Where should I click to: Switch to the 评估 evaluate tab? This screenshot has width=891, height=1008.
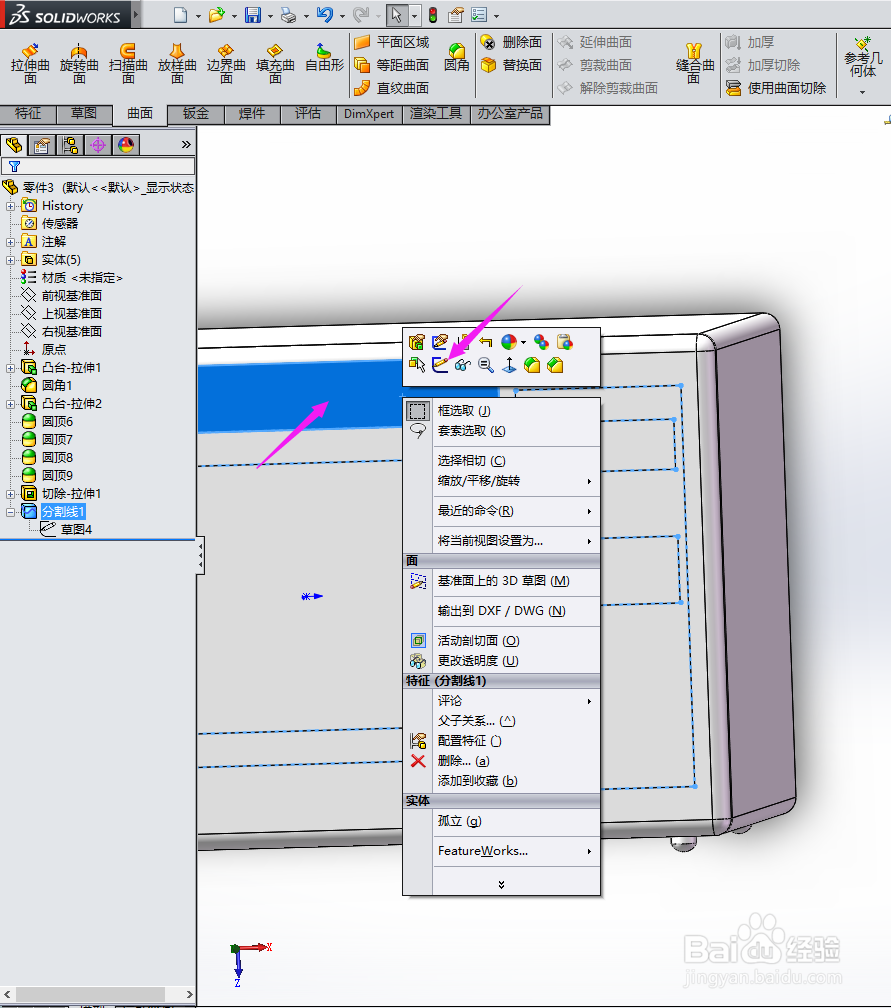[x=308, y=114]
